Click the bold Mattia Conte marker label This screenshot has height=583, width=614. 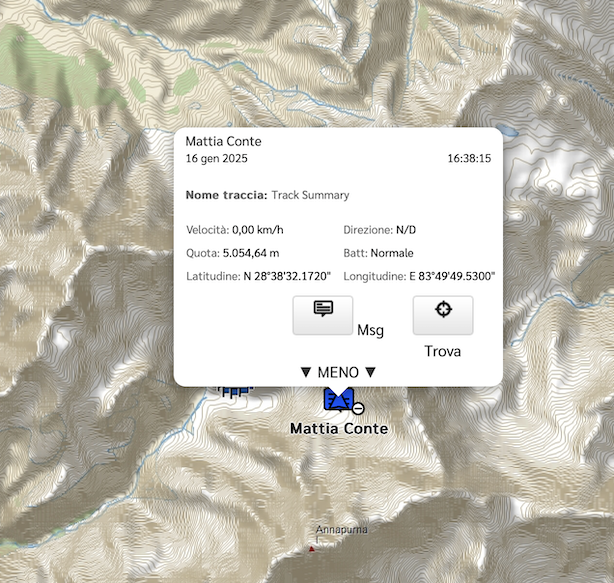pos(339,428)
